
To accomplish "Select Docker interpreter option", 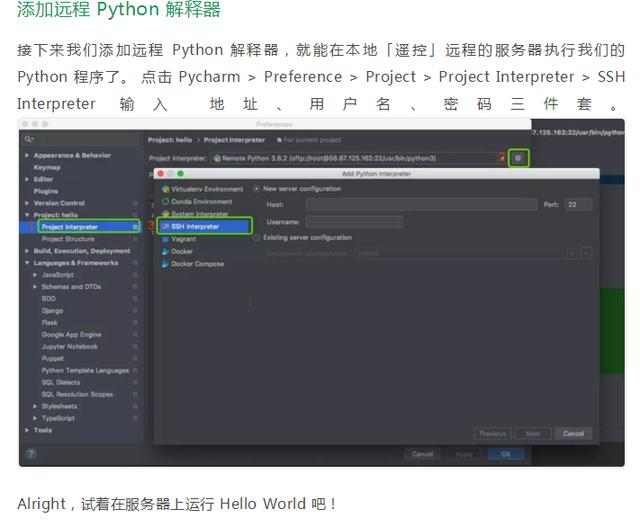I will coord(177,251).
